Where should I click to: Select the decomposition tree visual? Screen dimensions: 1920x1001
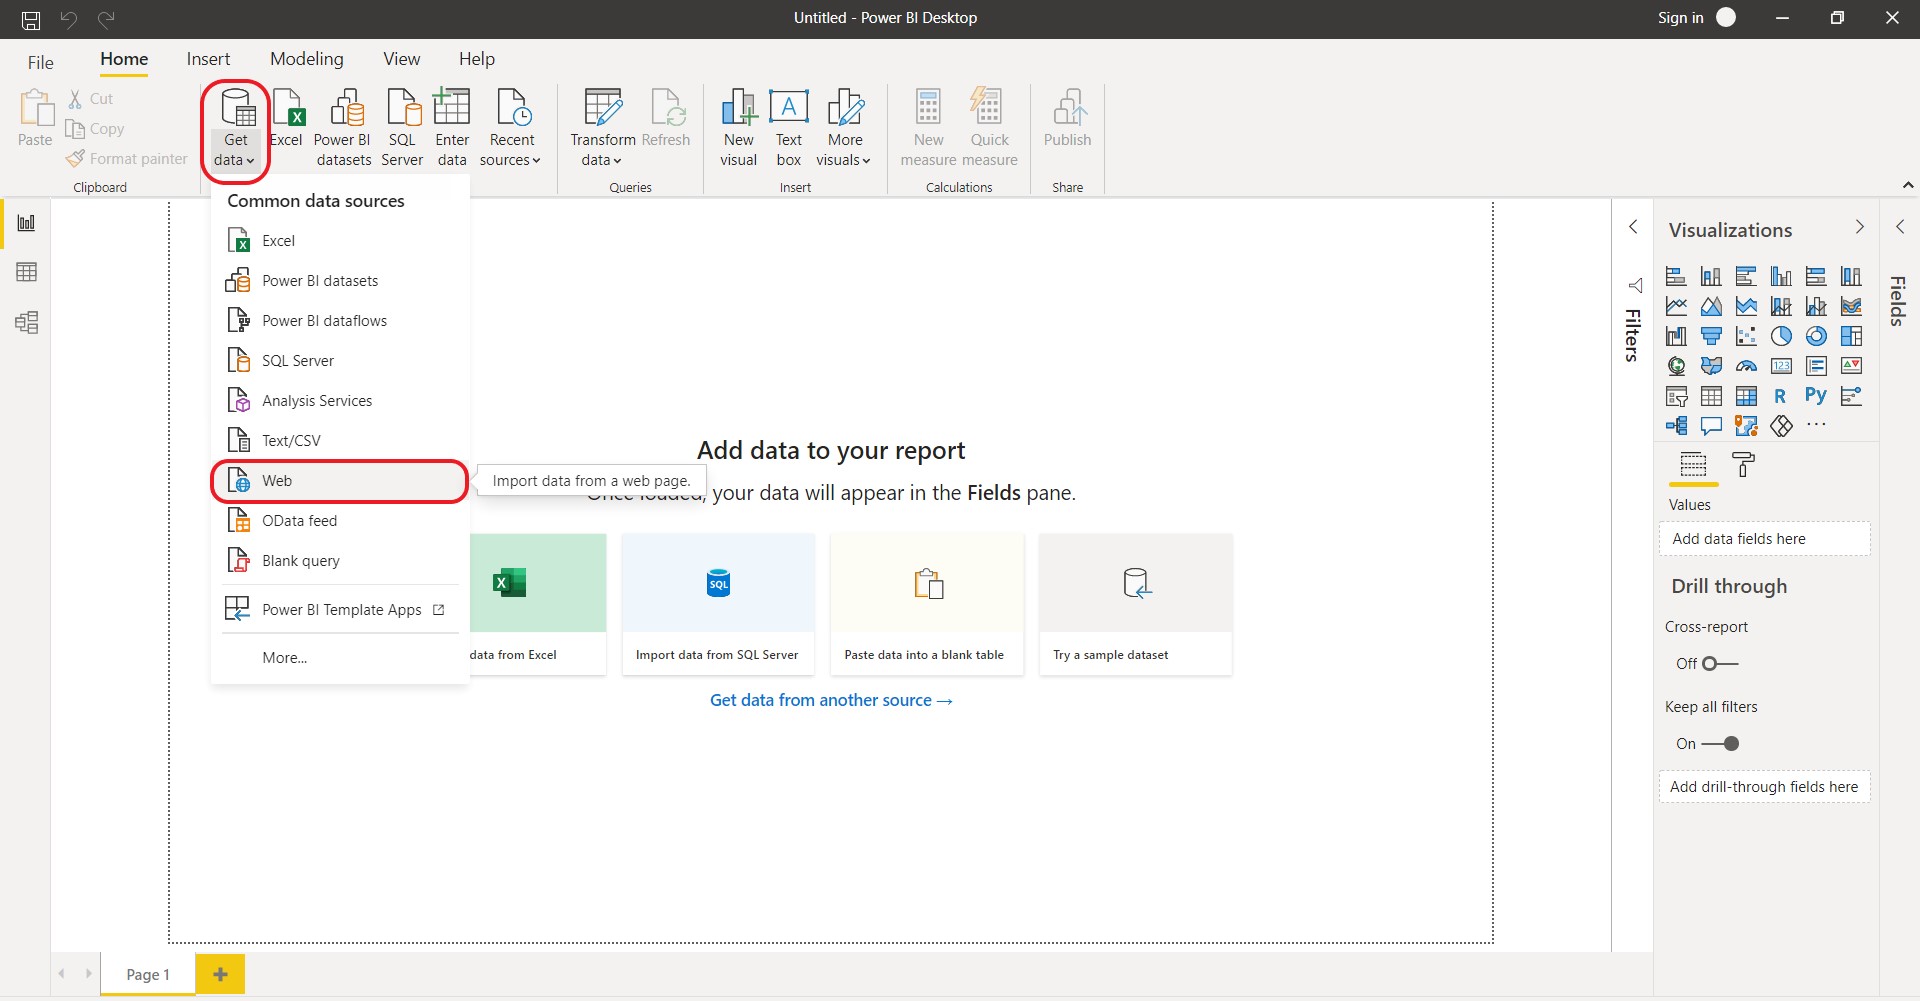tap(1677, 426)
